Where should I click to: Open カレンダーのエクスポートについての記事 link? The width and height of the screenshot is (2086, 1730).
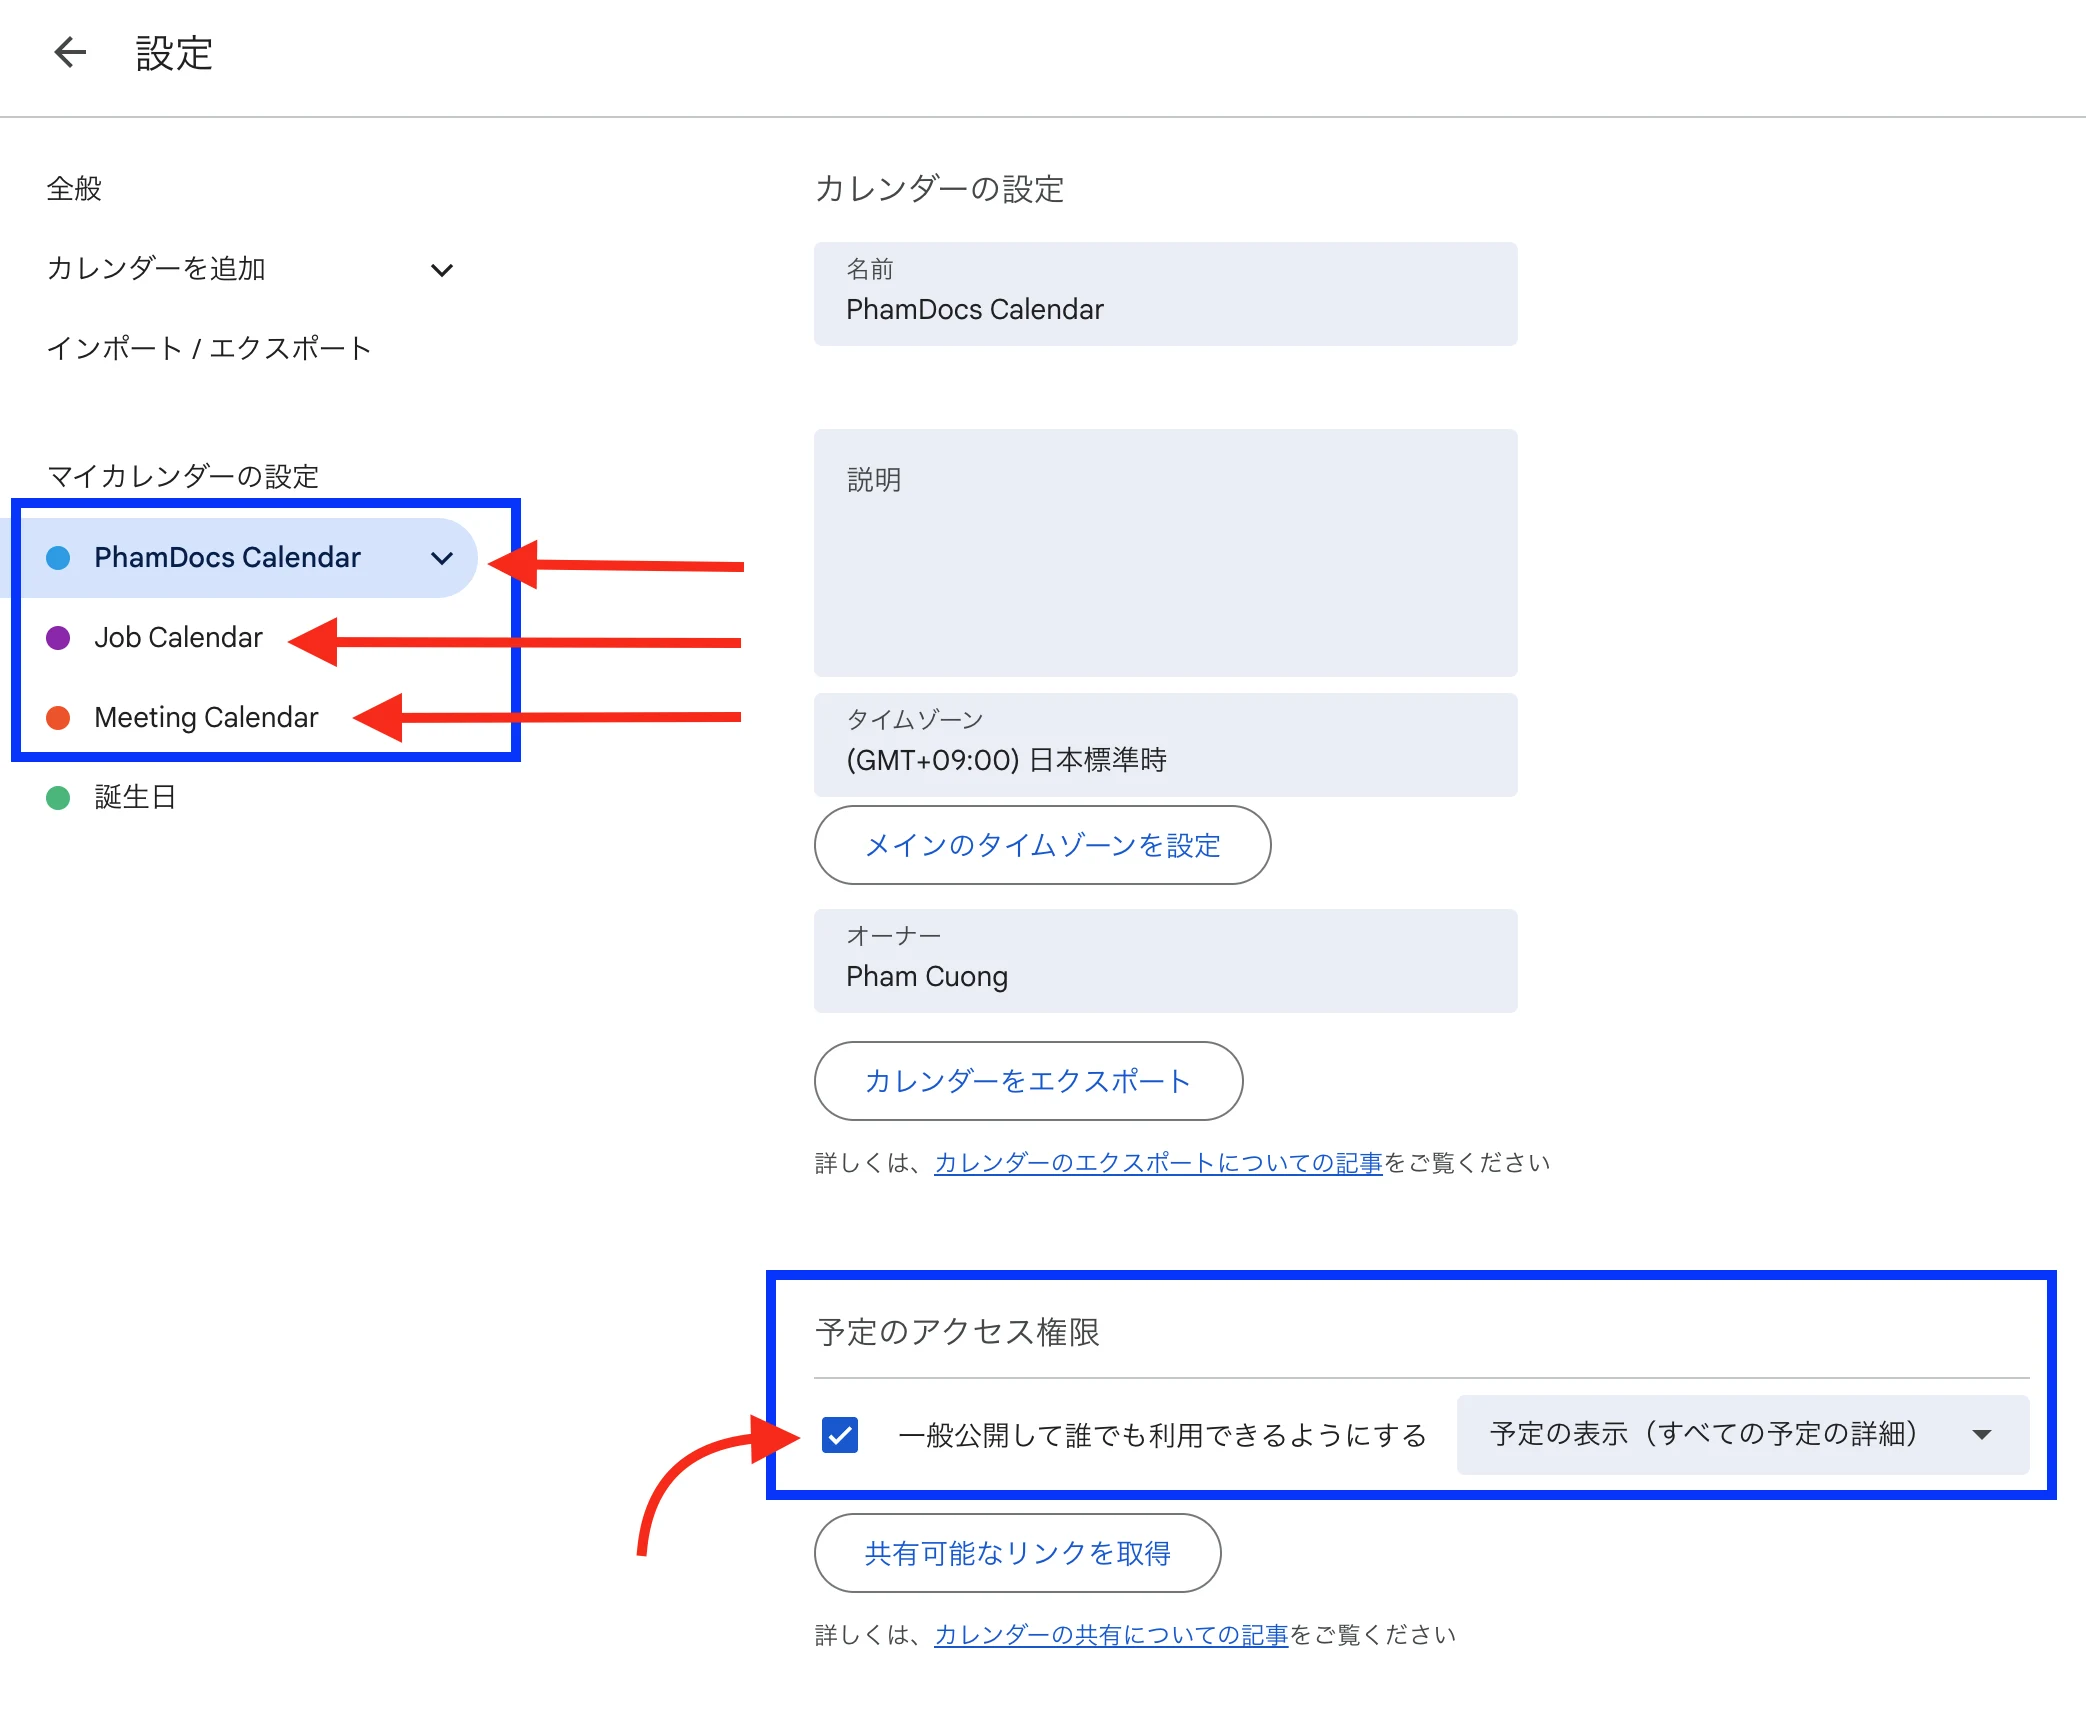point(1158,1163)
